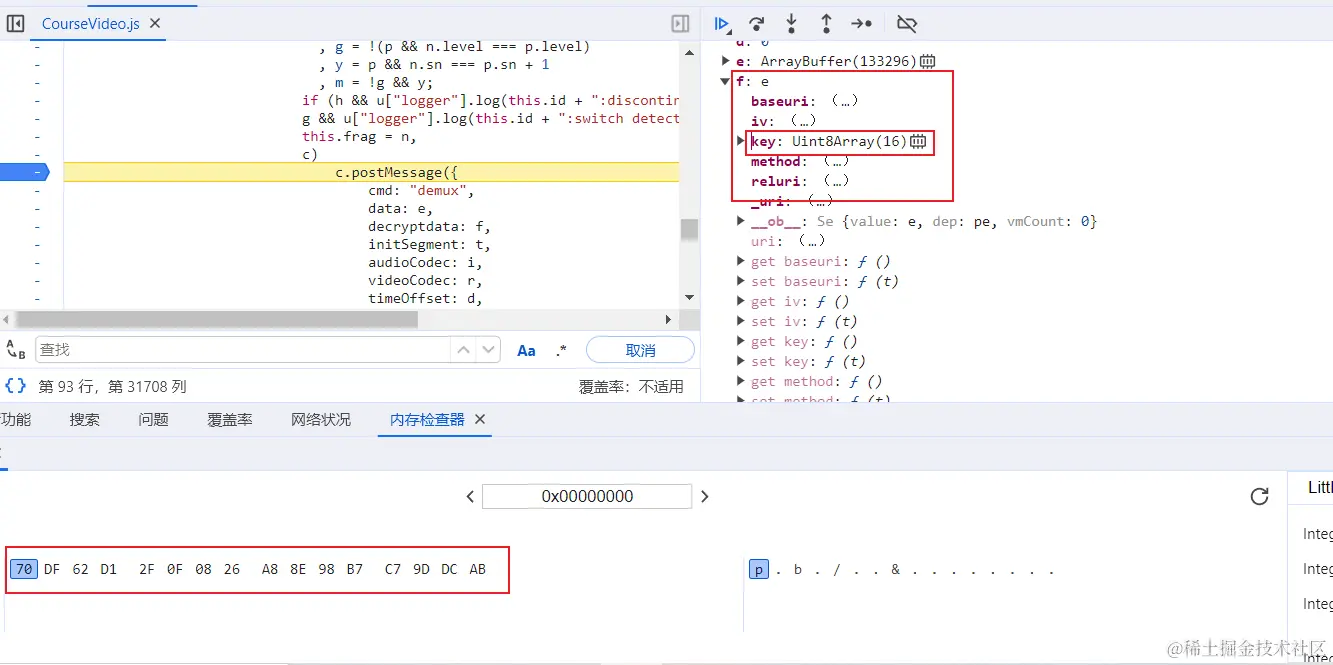The height and width of the screenshot is (665, 1333).
Task: Expand set iv setter
Action: [741, 321]
